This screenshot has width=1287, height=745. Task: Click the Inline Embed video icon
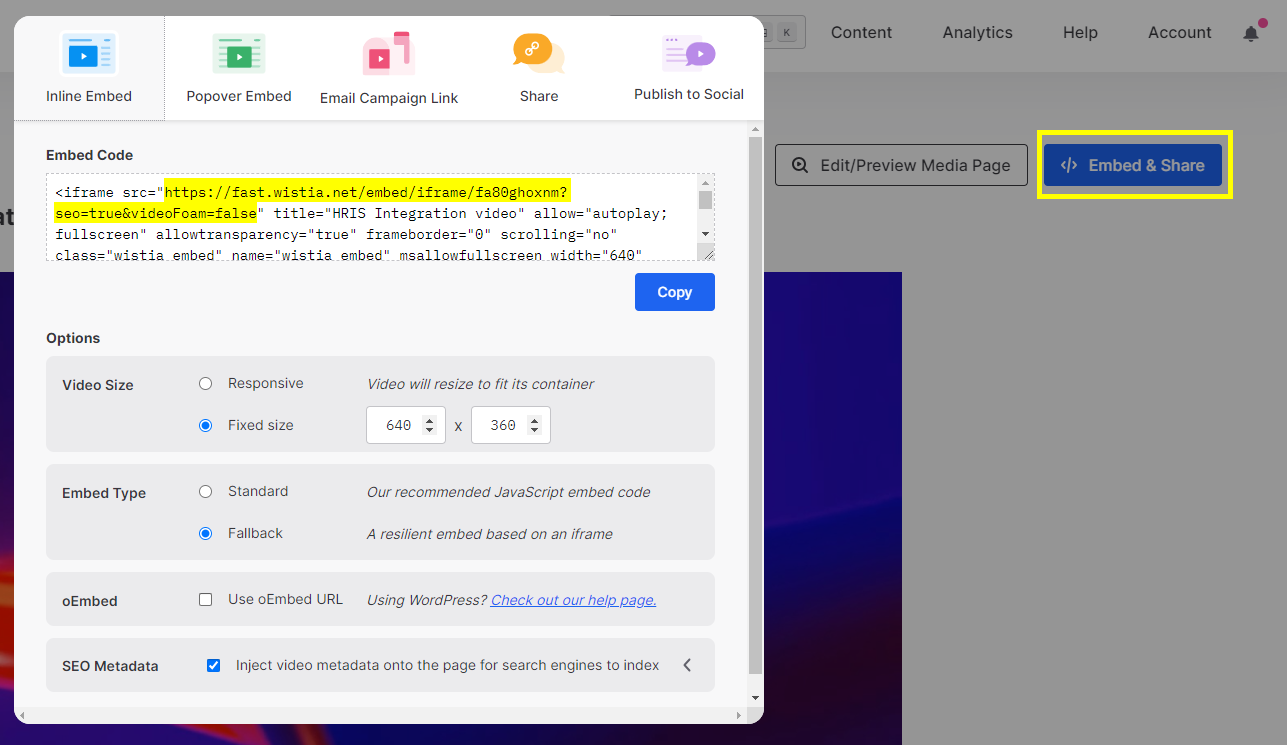pyautogui.click(x=89, y=54)
